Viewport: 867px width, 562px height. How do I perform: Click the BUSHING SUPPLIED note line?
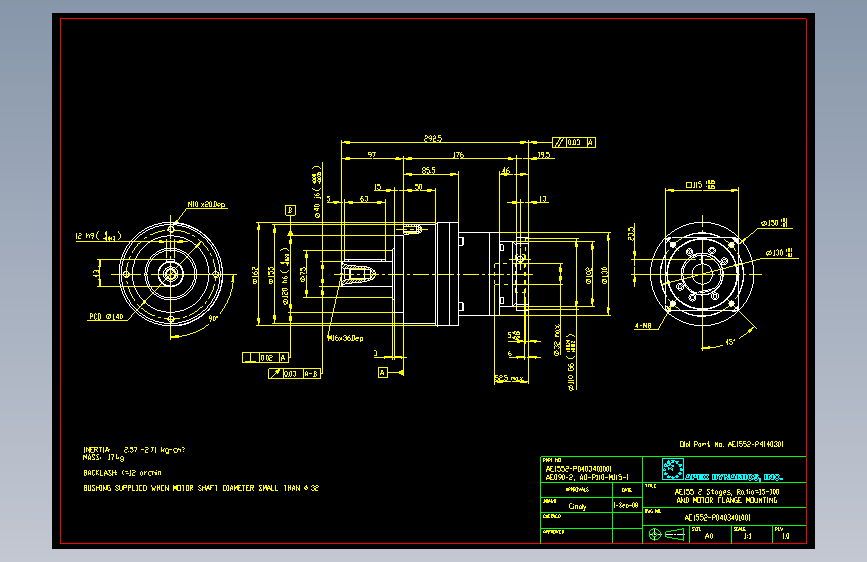[x=201, y=488]
